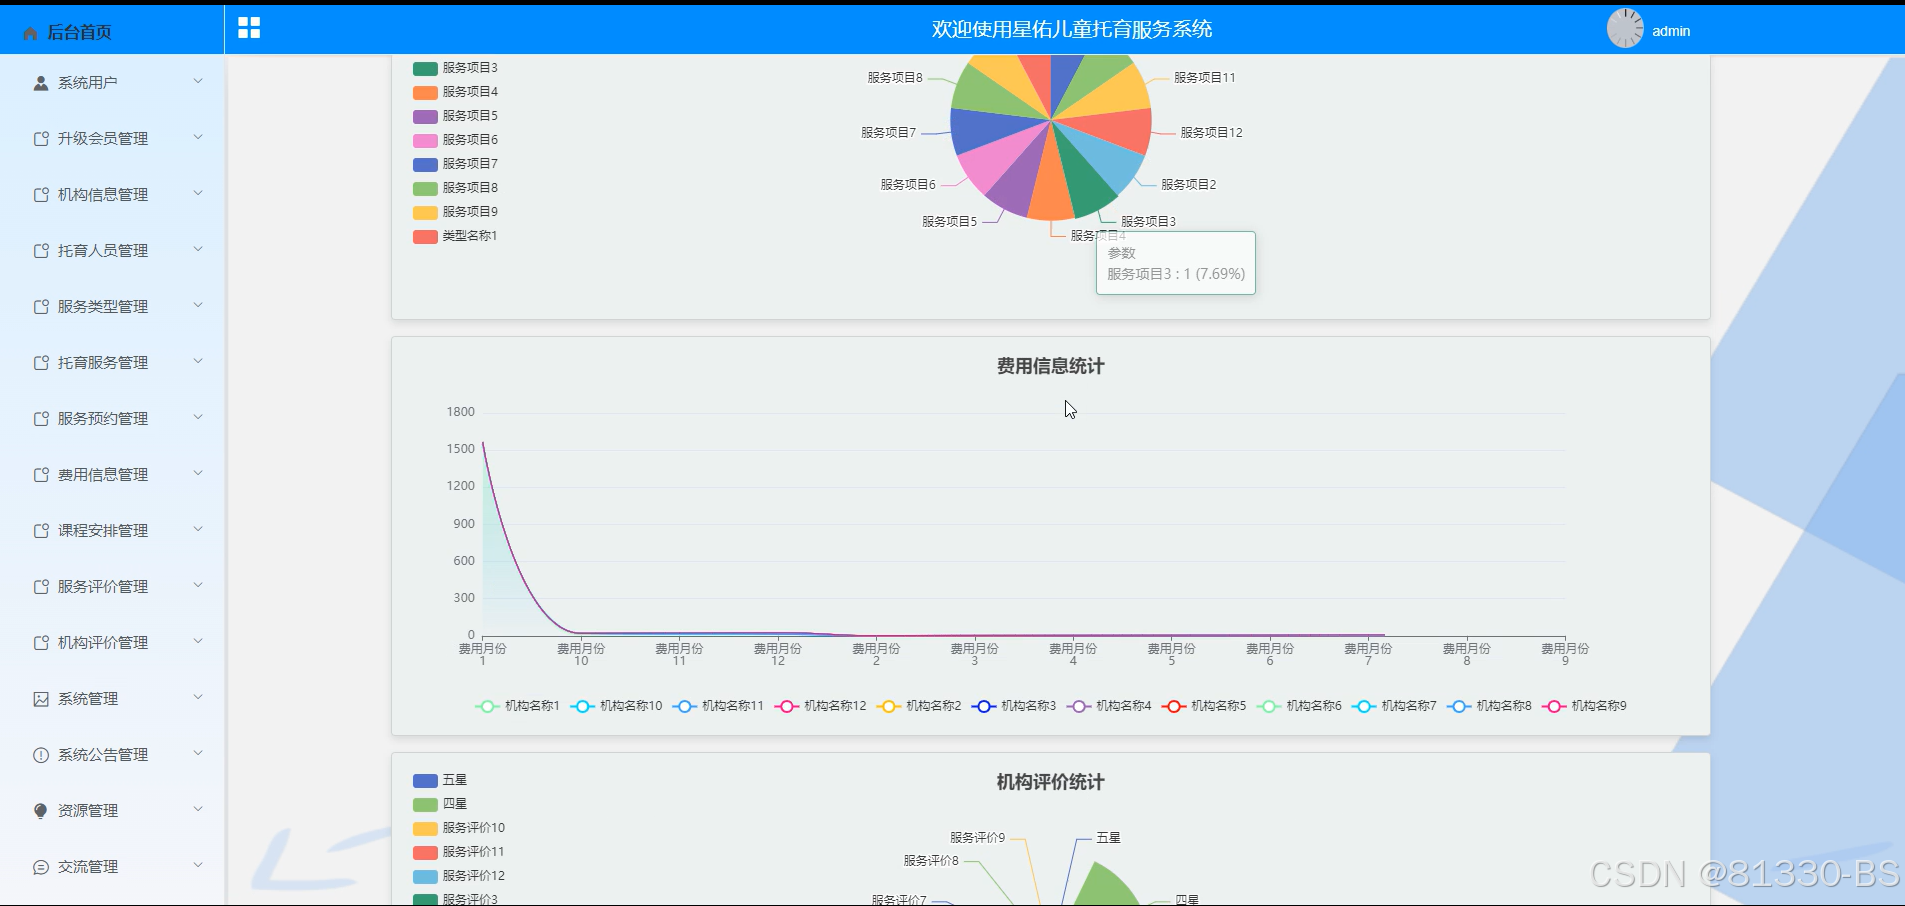Toggle 机构名称9 series in line chart legend
This screenshot has height=906, width=1905.
point(1584,706)
